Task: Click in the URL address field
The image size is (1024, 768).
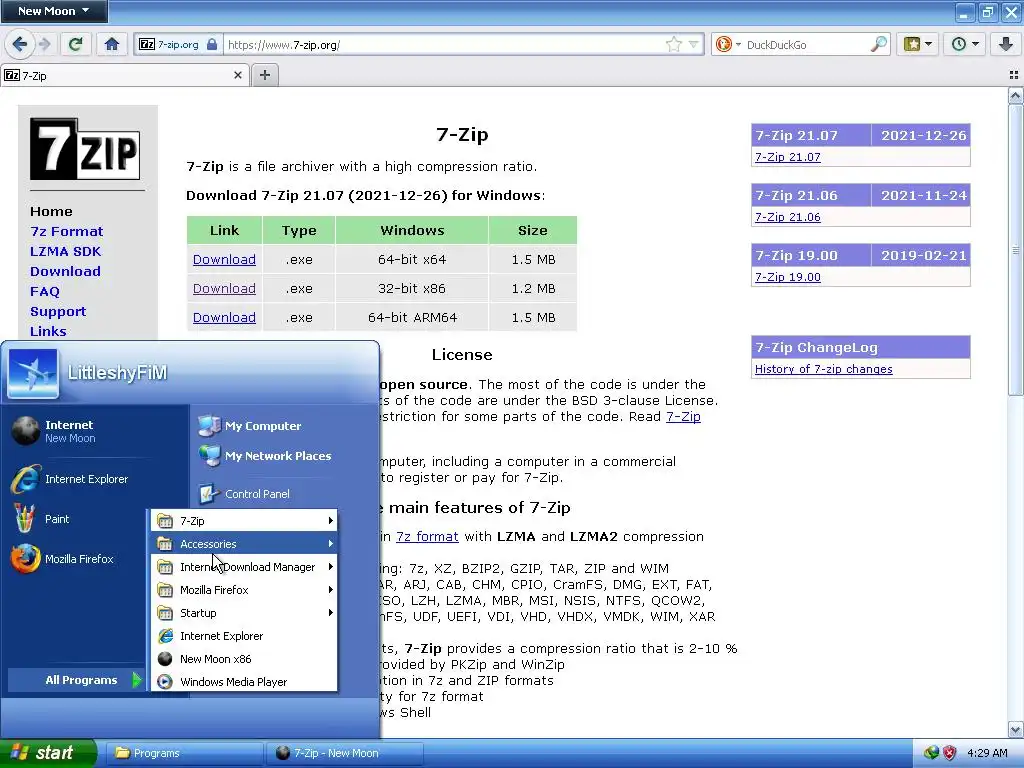Action: coord(444,44)
